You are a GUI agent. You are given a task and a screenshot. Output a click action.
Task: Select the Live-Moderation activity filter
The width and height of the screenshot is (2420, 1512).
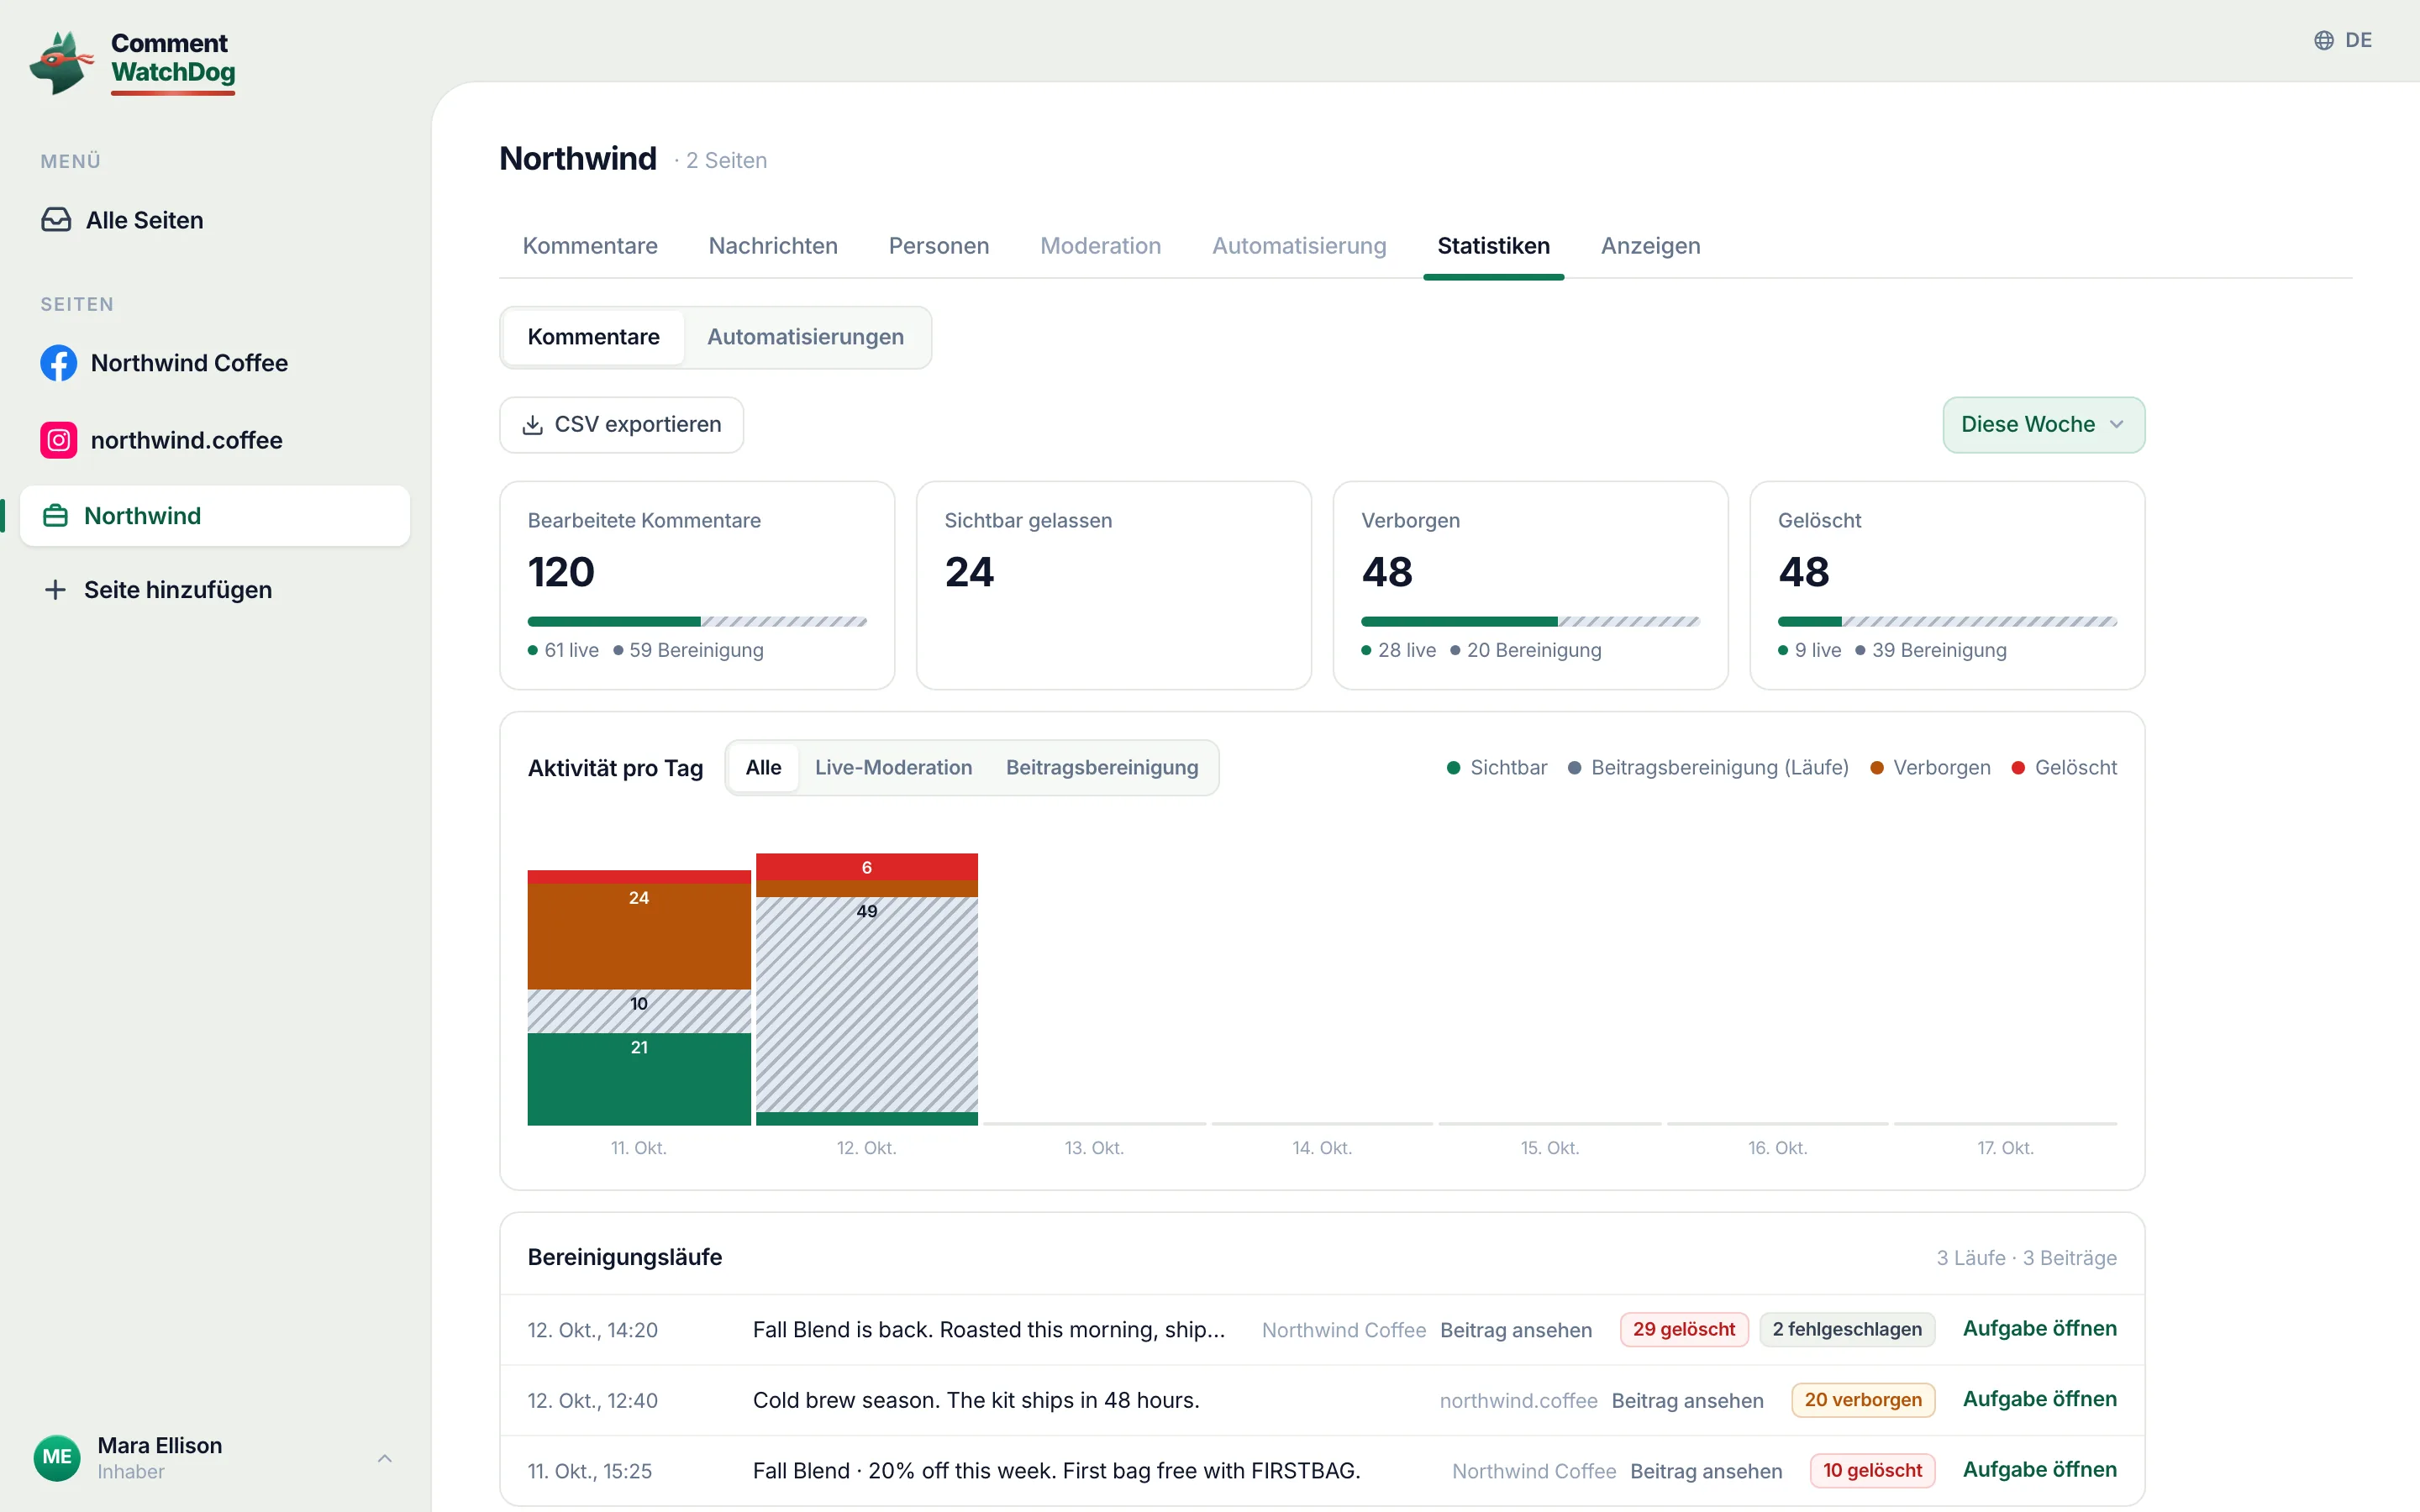click(x=893, y=768)
